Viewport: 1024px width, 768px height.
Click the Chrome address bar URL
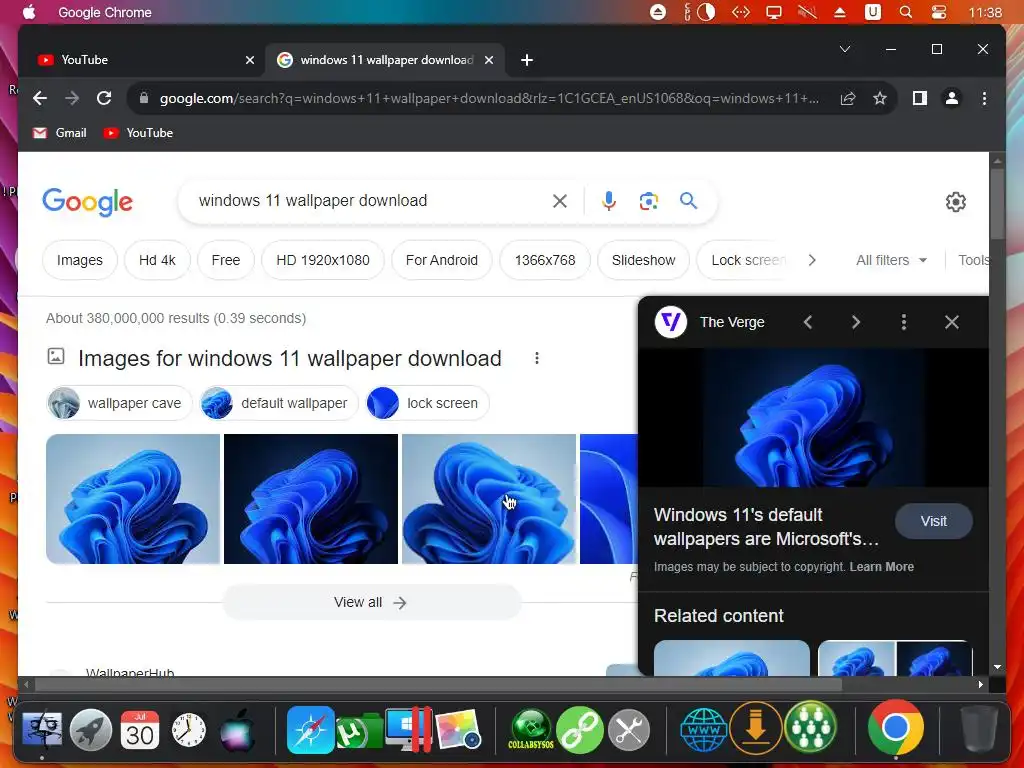488,98
